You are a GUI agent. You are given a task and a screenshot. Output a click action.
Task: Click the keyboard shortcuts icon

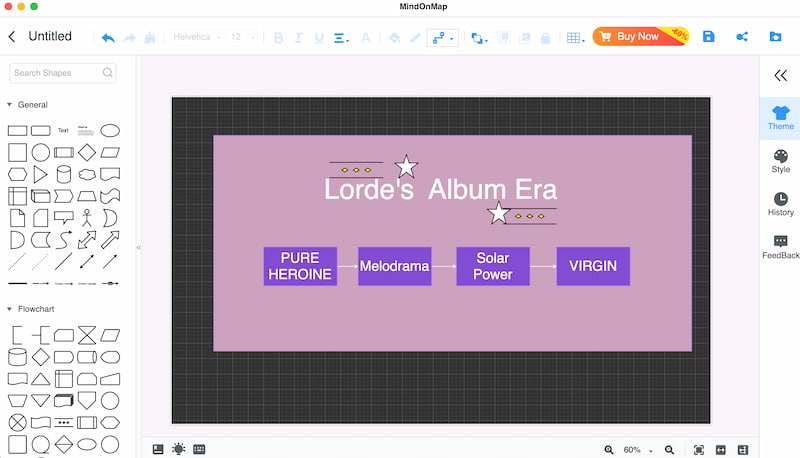tap(199, 449)
